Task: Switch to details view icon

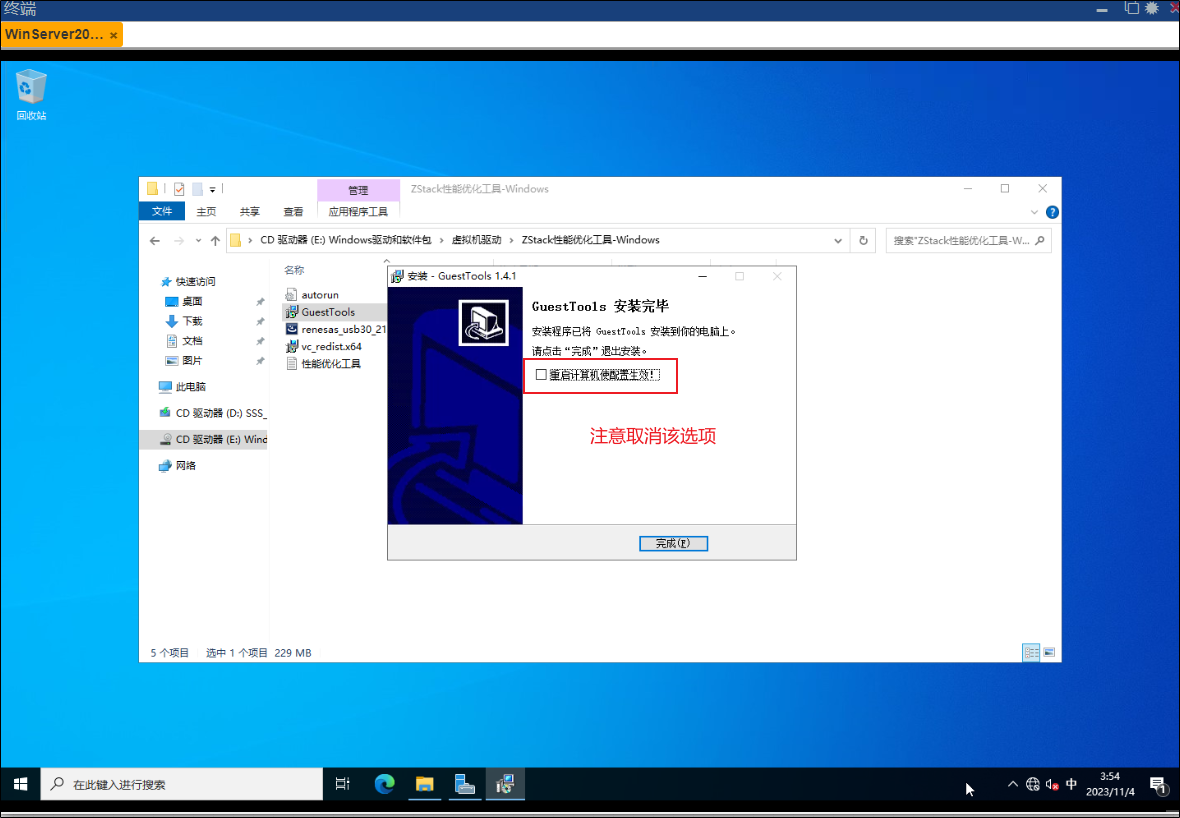Action: 1031,652
